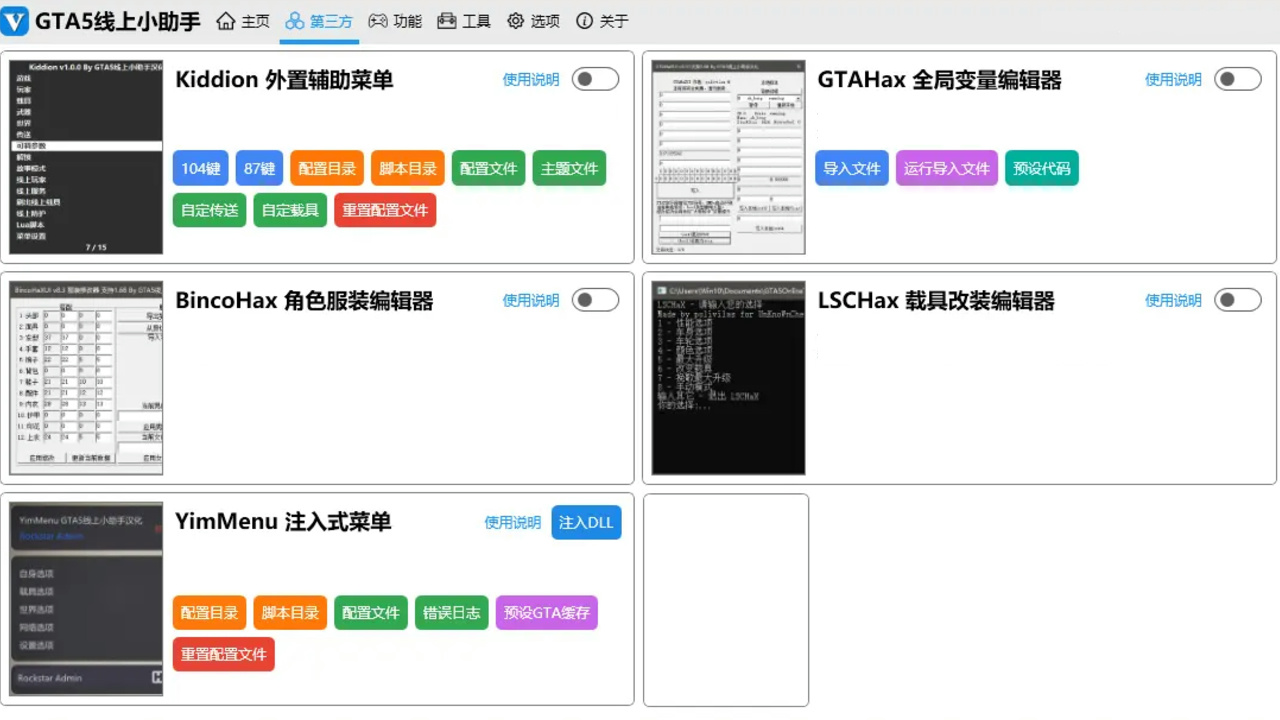Click the LSCHax 载具改装编辑器 title
Viewport: 1280px width, 720px height.
point(936,301)
